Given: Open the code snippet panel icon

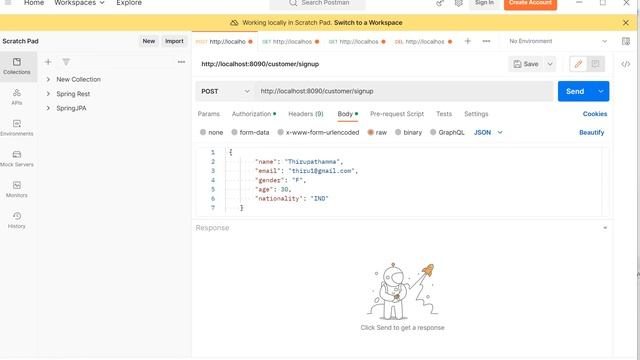Looking at the screenshot, I should [x=625, y=64].
